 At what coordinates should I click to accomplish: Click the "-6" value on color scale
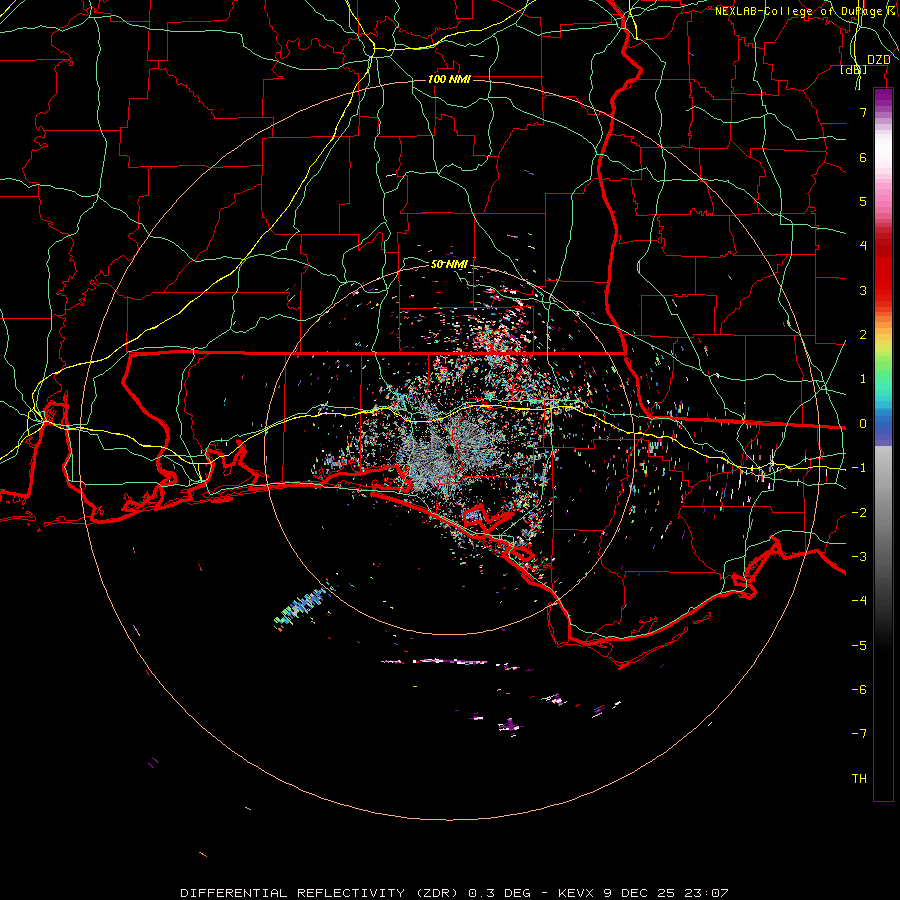click(x=859, y=689)
